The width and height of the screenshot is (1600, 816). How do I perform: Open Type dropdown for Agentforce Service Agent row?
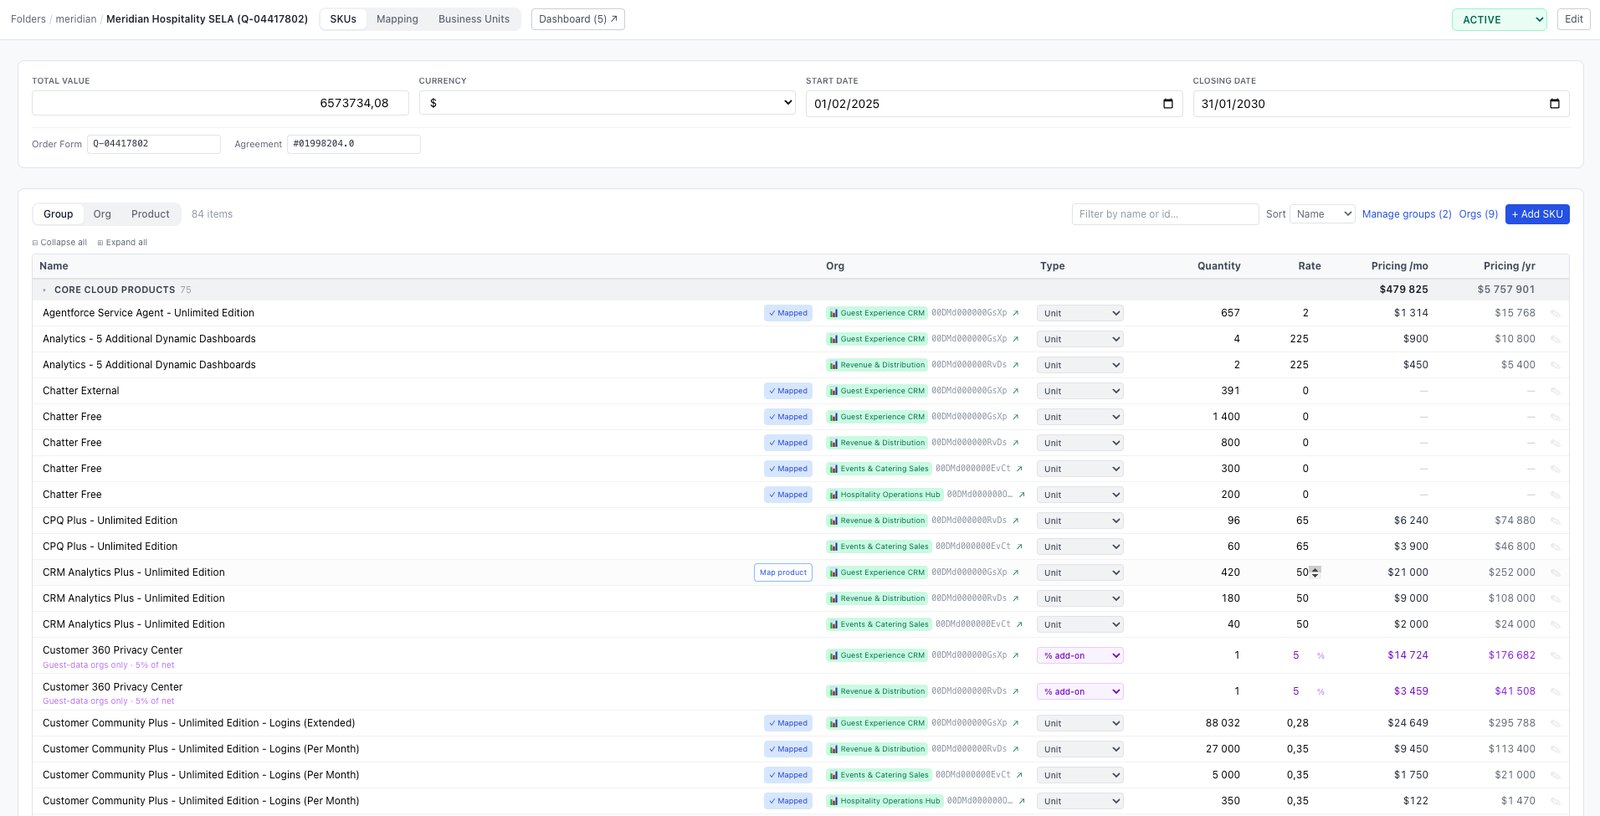tap(1080, 313)
